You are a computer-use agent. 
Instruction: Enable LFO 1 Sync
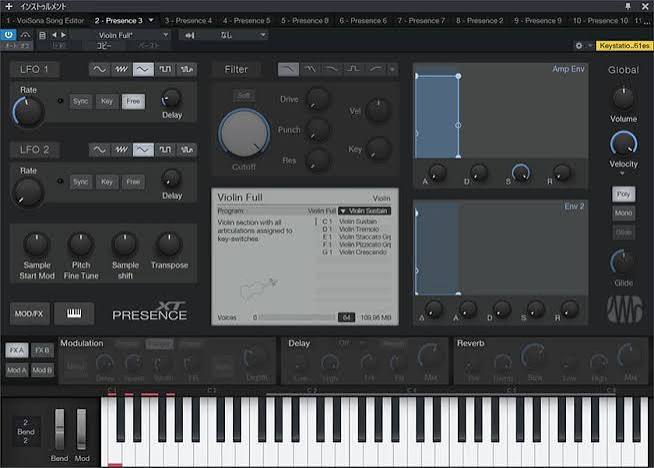(x=80, y=101)
